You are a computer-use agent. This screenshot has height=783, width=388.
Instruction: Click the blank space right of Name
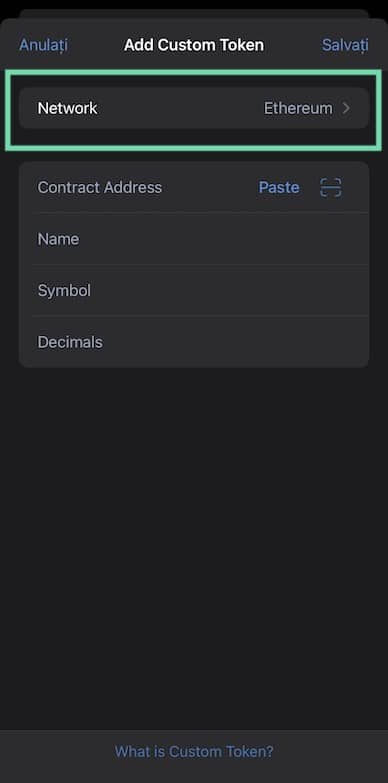click(225, 239)
